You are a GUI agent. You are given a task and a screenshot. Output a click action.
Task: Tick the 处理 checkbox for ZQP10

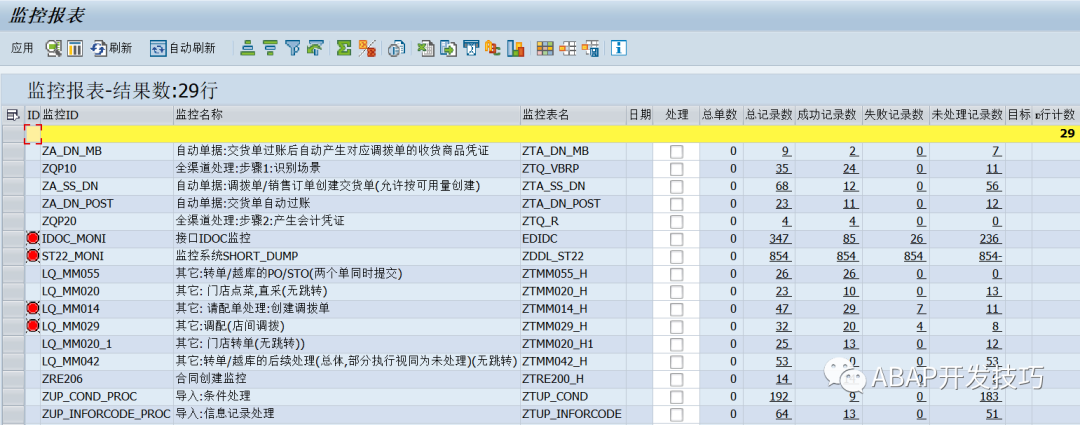[x=677, y=168]
